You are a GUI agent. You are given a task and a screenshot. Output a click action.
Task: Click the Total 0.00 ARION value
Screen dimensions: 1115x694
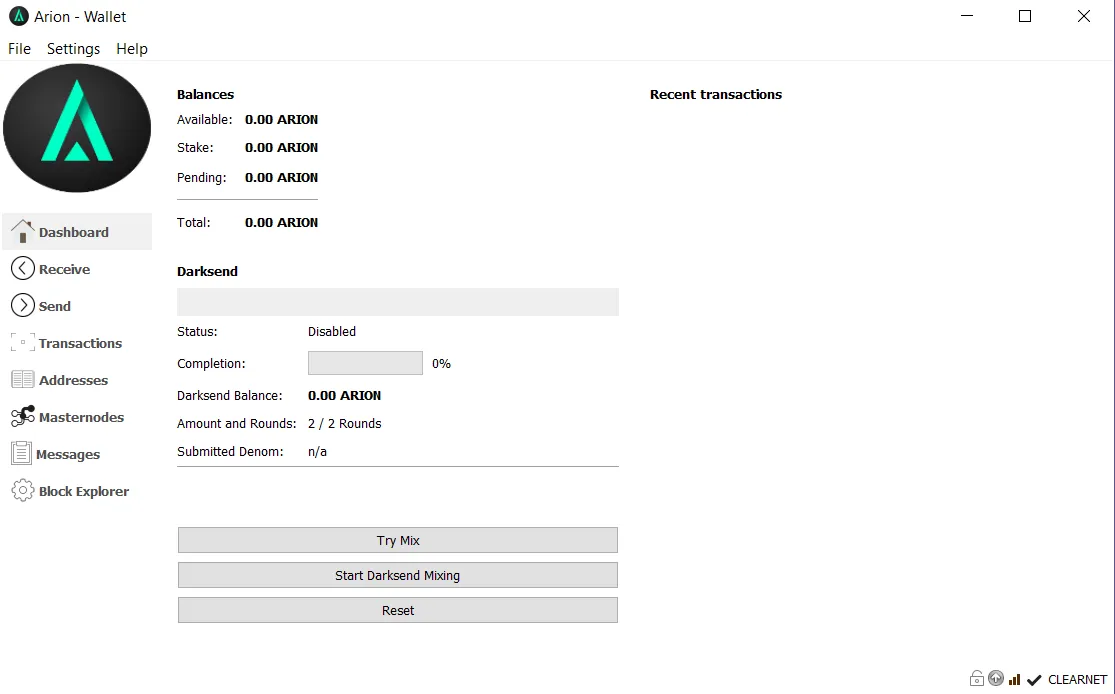point(282,223)
